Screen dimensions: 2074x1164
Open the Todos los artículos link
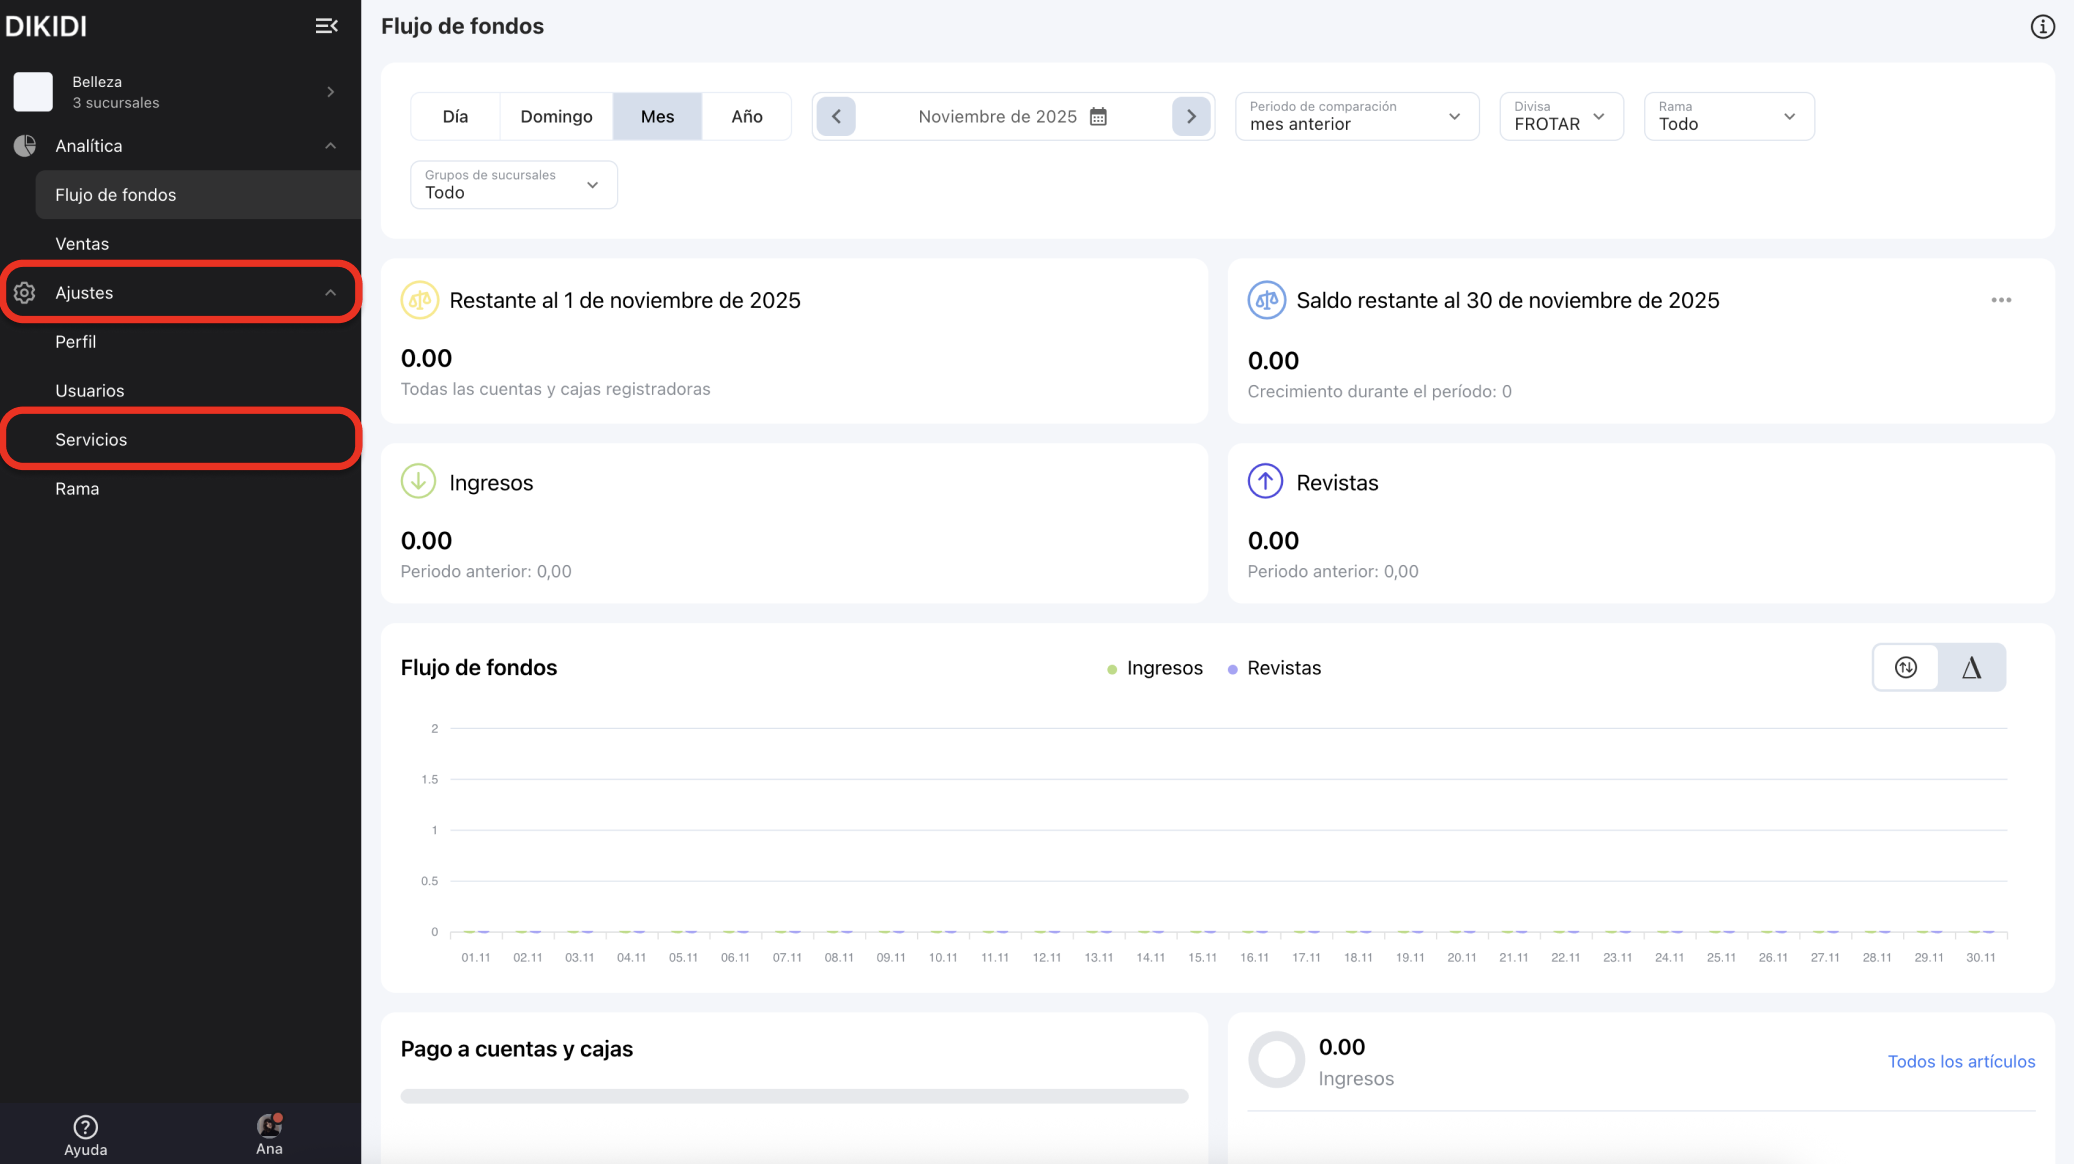point(1960,1061)
